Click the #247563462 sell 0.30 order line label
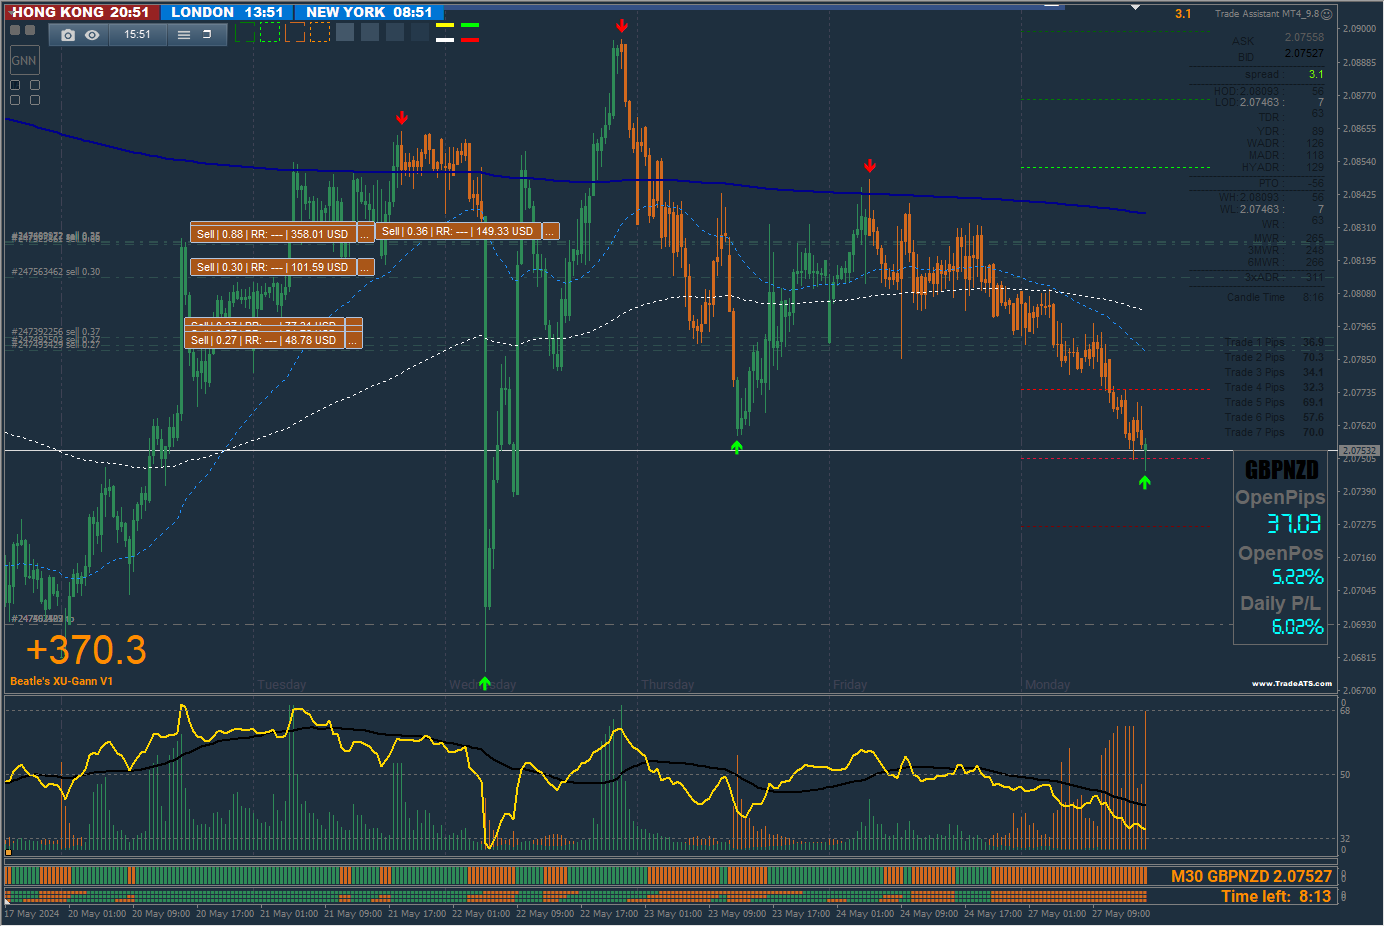1385x927 pixels. (x=56, y=272)
